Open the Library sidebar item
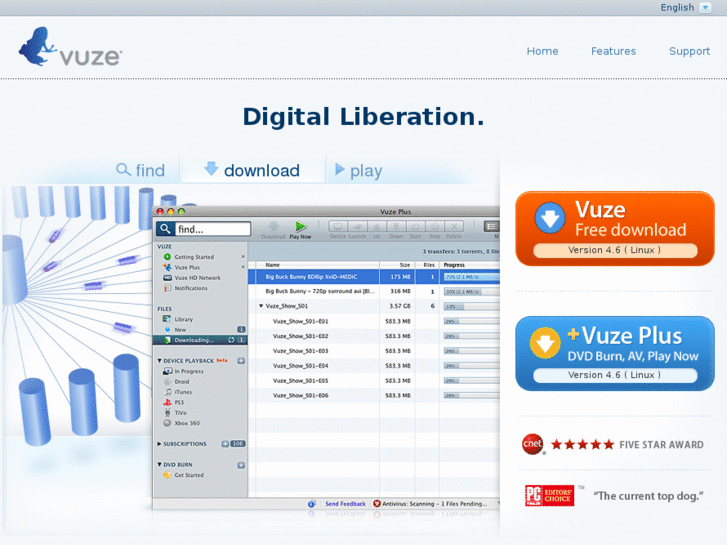The width and height of the screenshot is (727, 545). coord(183,319)
